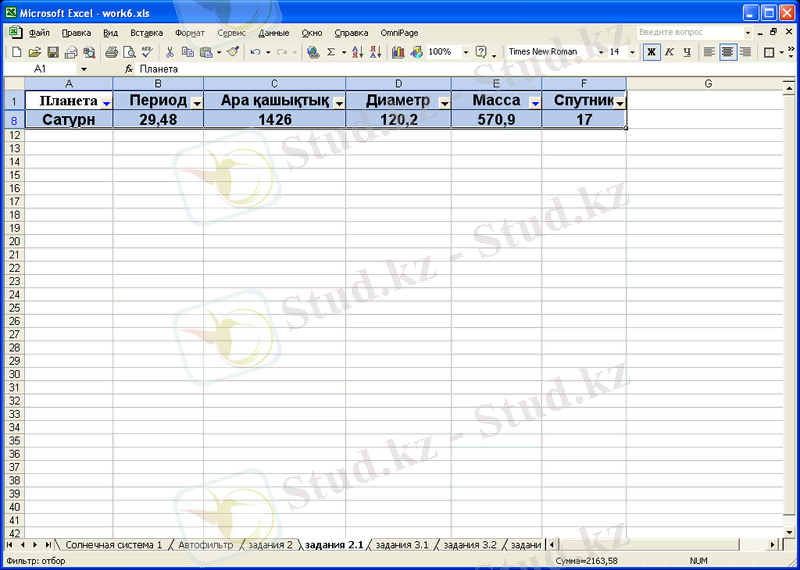This screenshot has height=570, width=800.
Task: Click the Insert Function fx button
Action: [x=129, y=69]
